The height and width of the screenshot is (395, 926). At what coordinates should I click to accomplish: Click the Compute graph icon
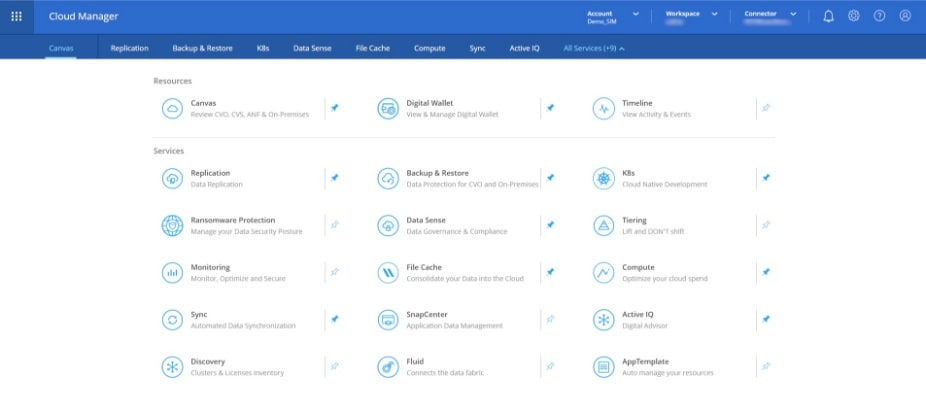[604, 273]
